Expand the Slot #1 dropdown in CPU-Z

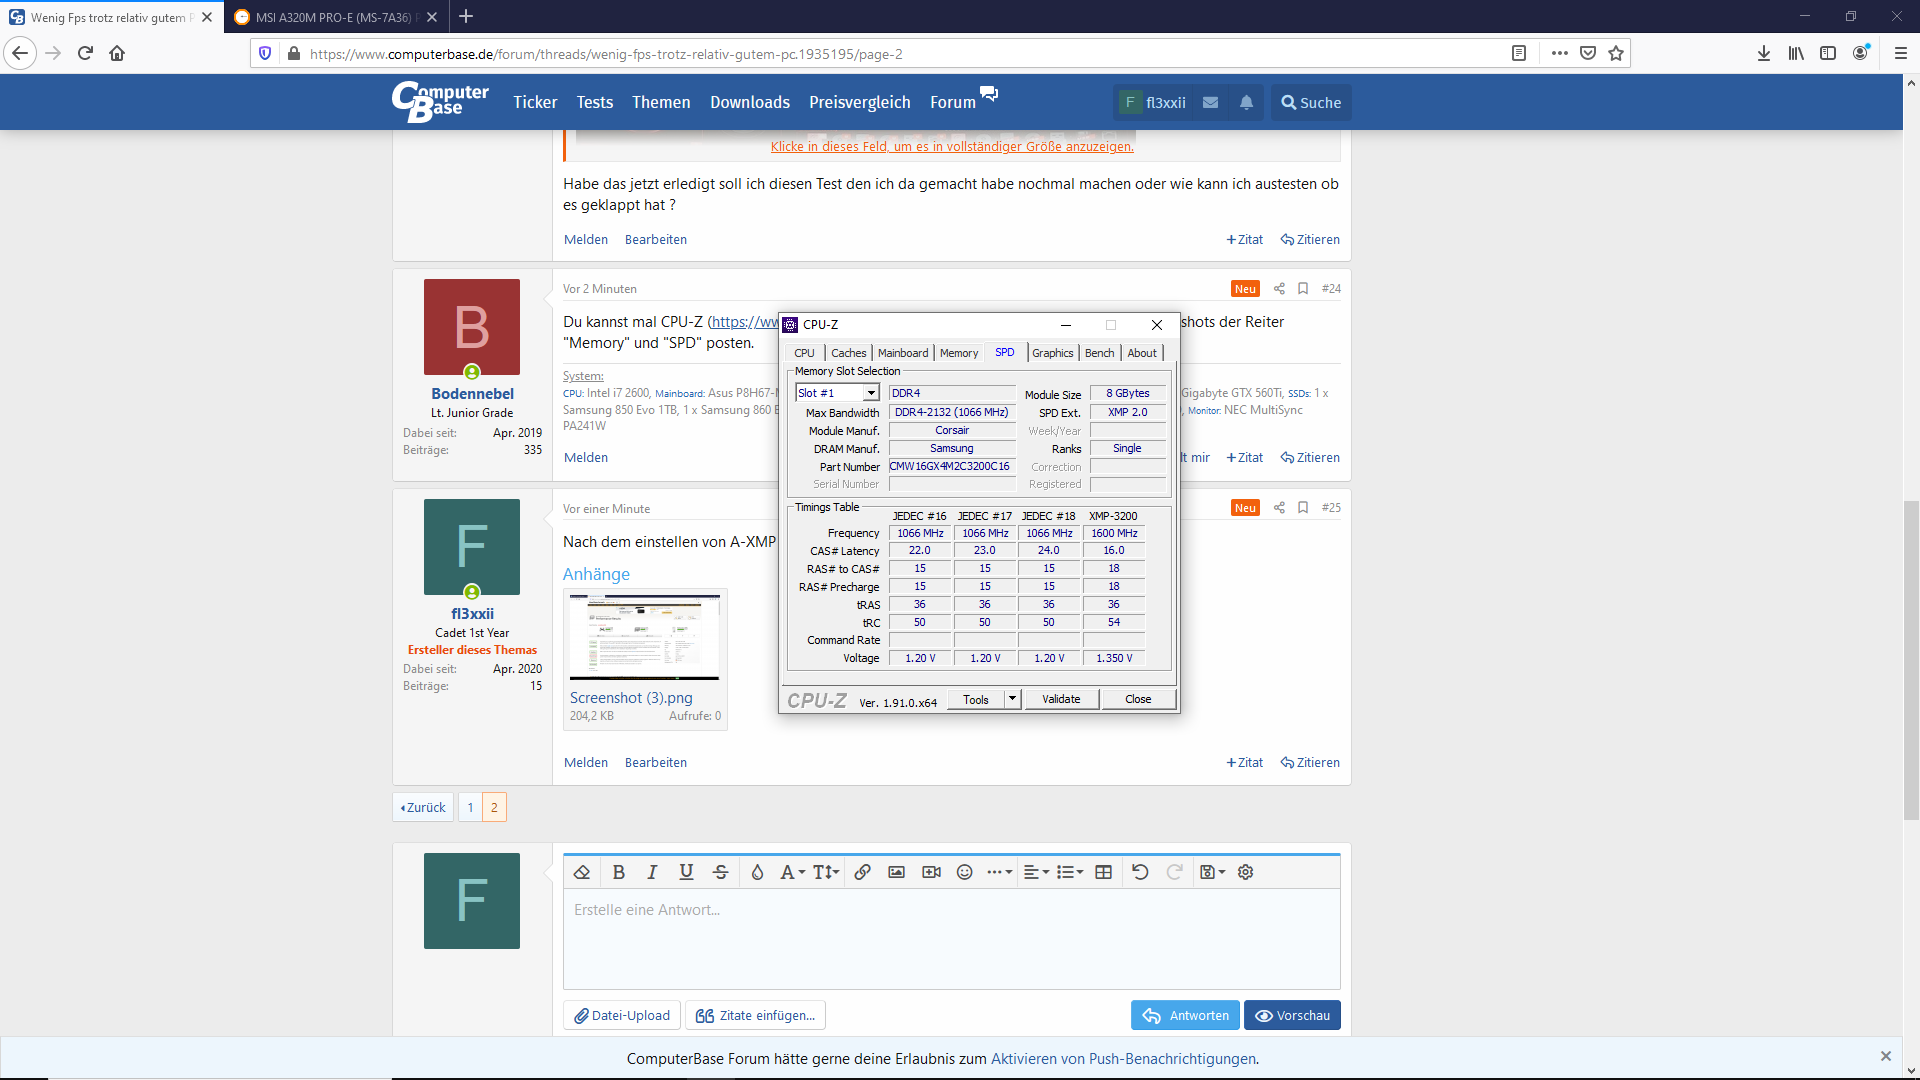pos(871,393)
